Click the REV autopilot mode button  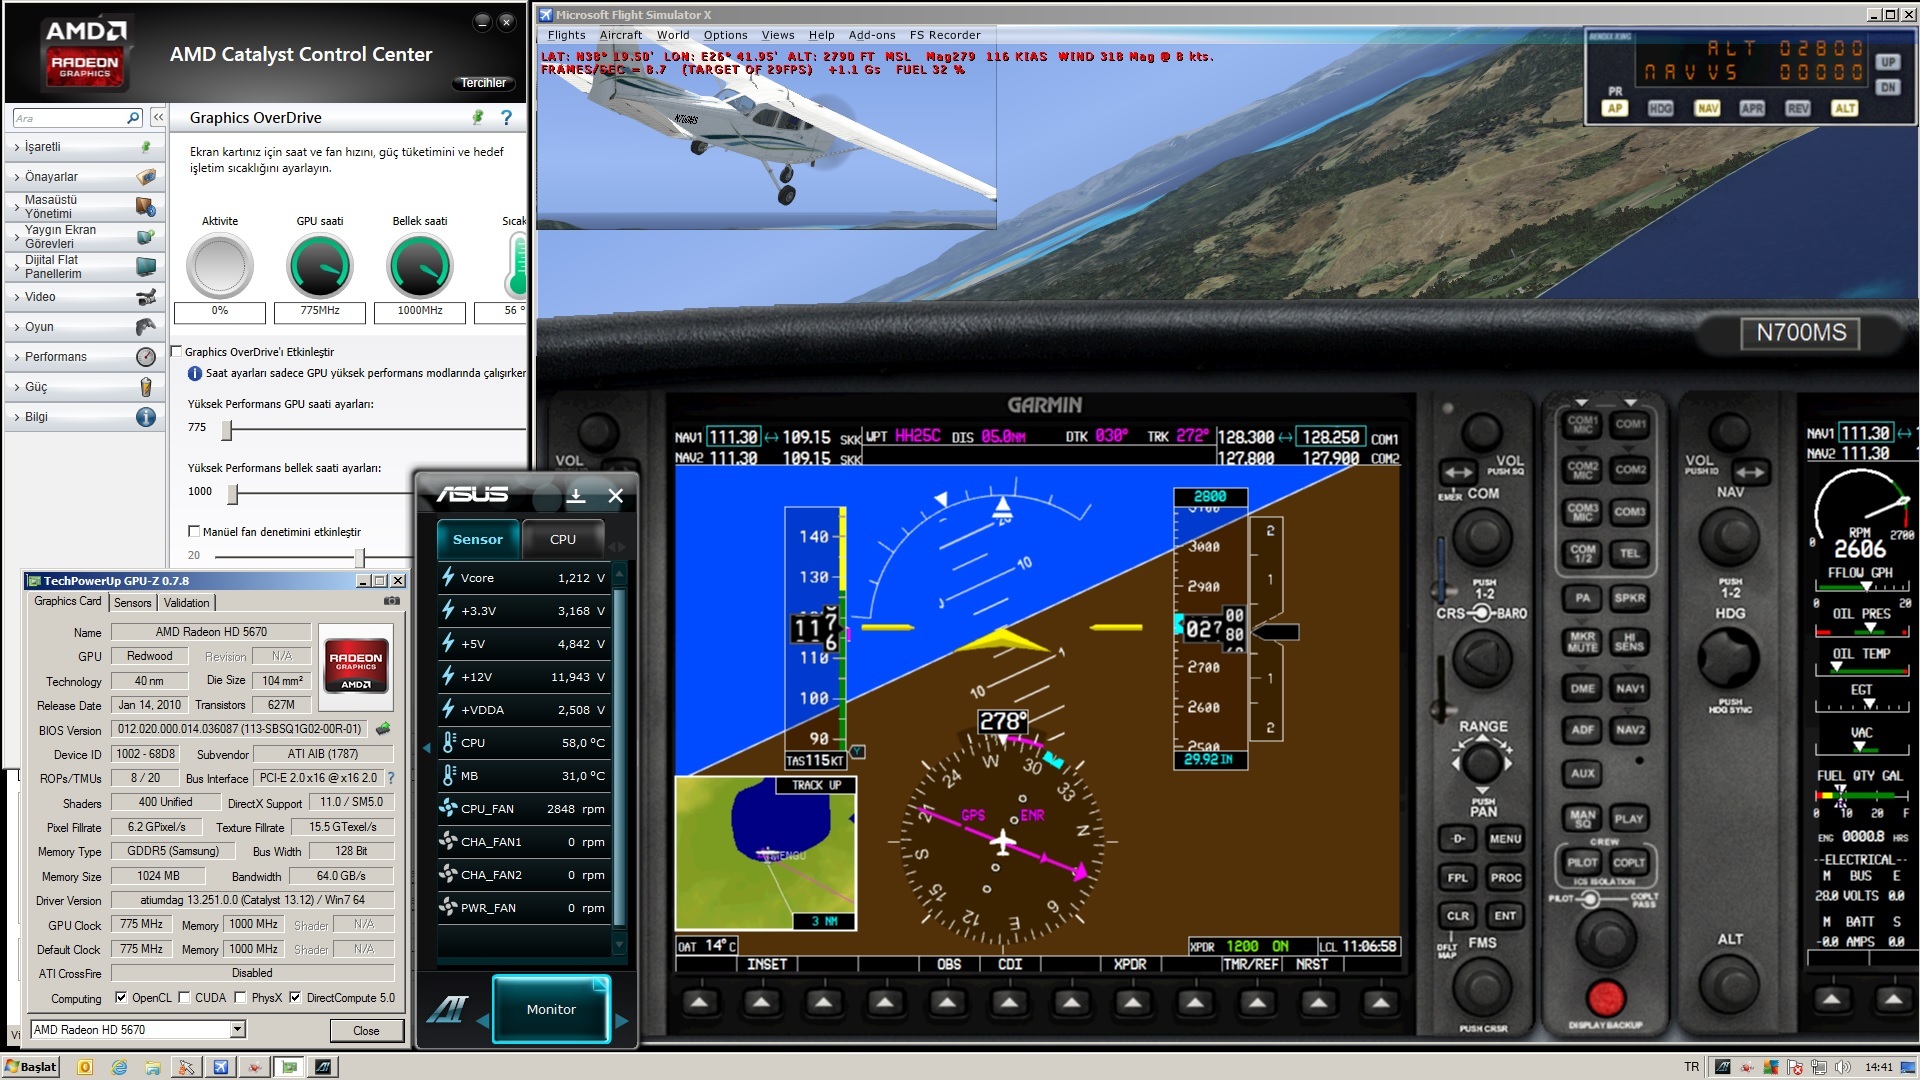click(x=1798, y=108)
